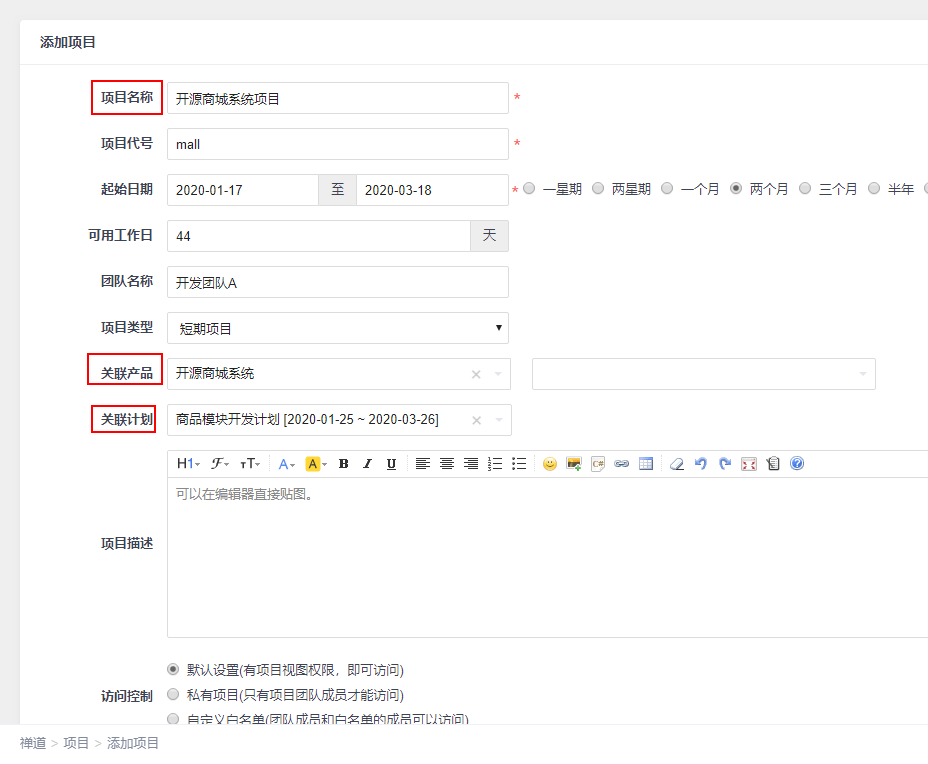Open the H1 heading format menu
The image size is (928, 764).
[x=188, y=463]
